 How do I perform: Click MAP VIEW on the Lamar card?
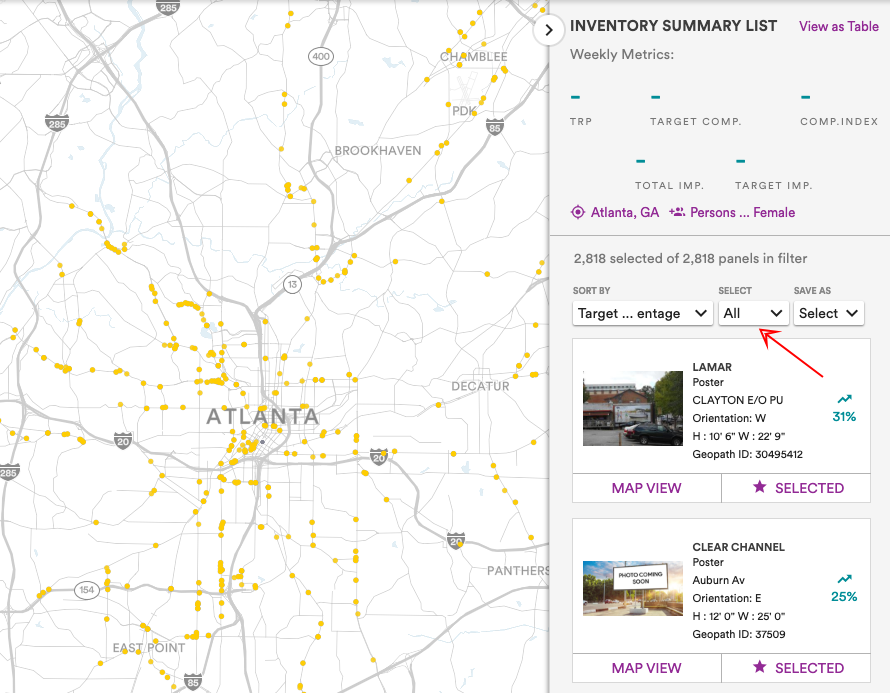pyautogui.click(x=646, y=488)
